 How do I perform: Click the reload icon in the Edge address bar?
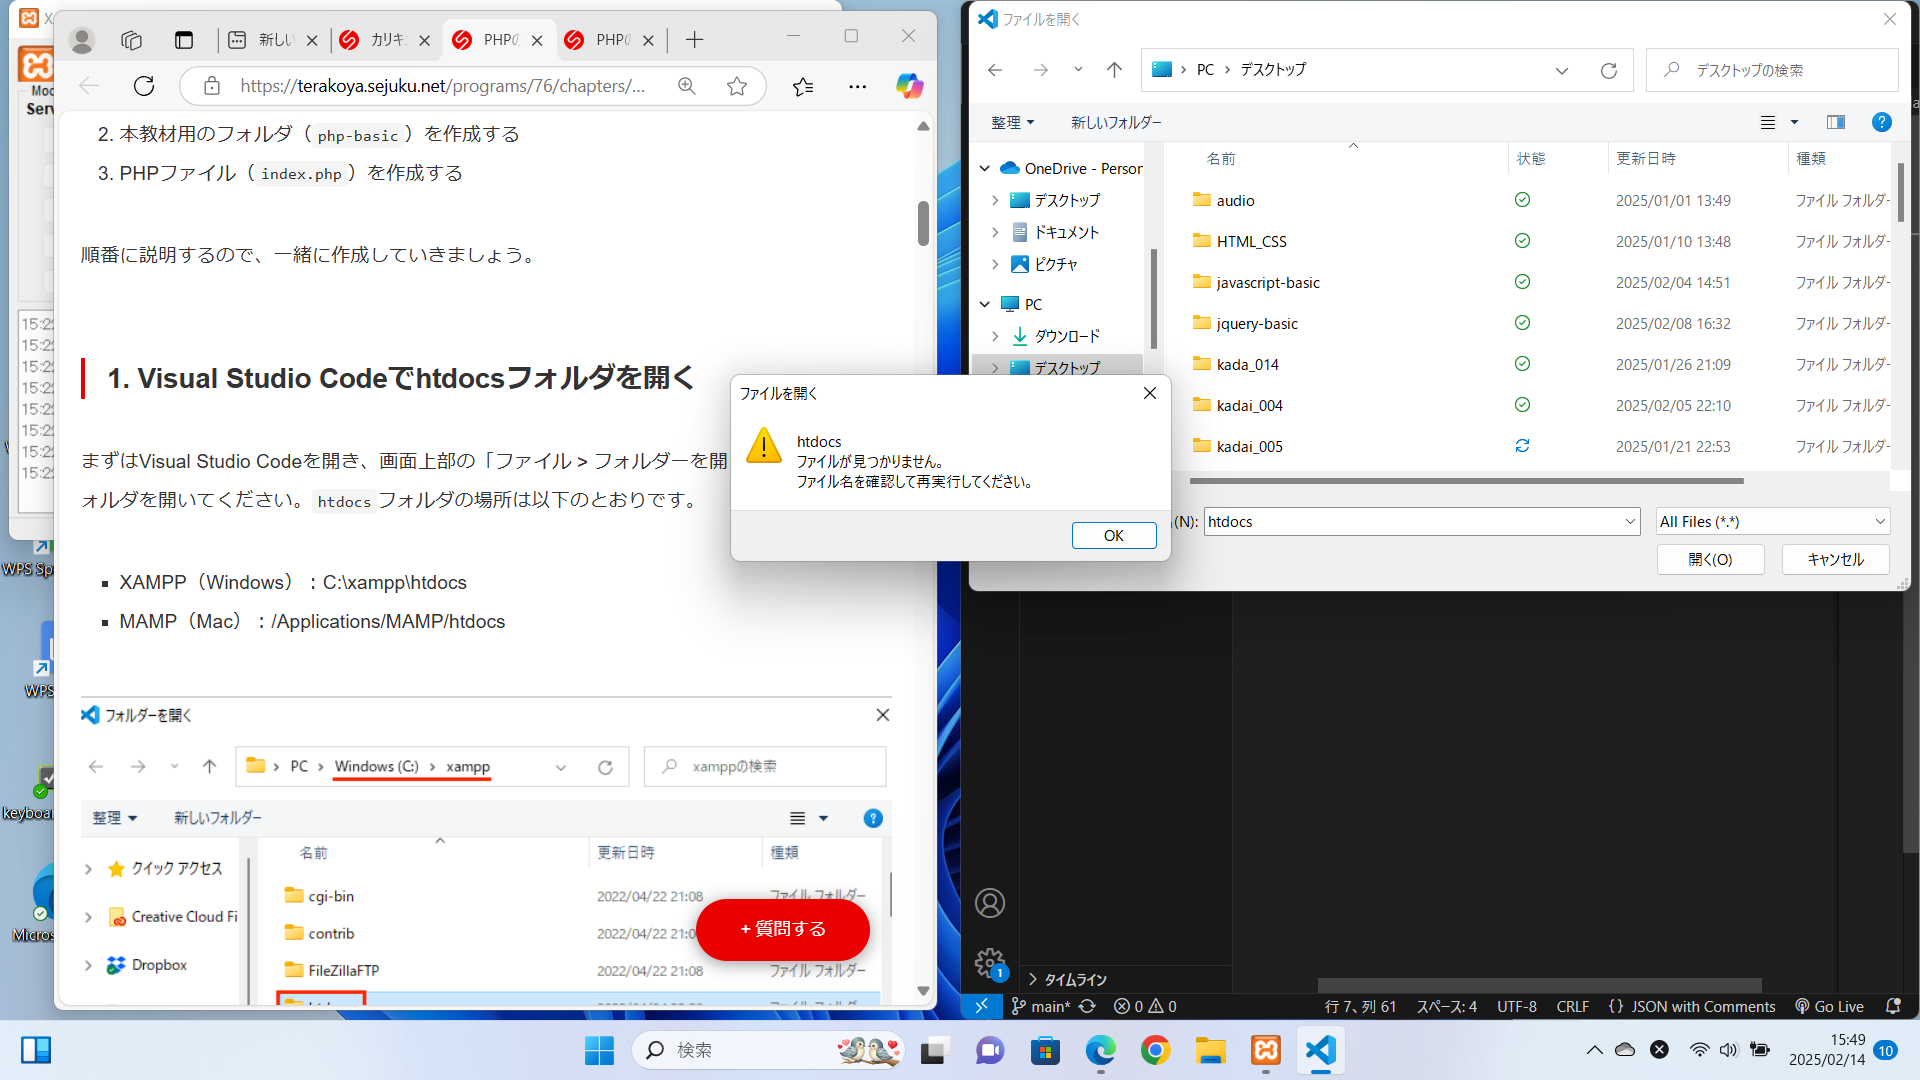(x=143, y=86)
